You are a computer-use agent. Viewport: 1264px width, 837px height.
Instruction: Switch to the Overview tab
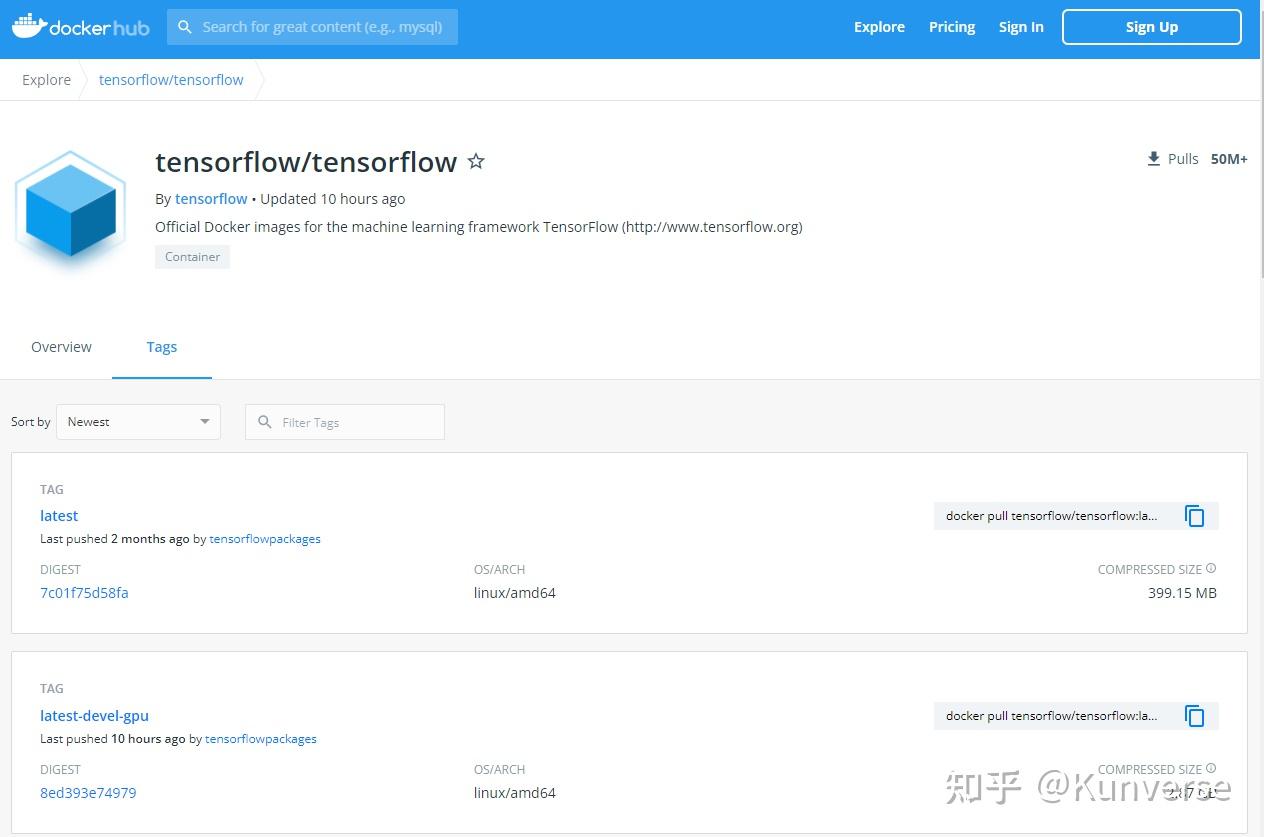[x=61, y=346]
